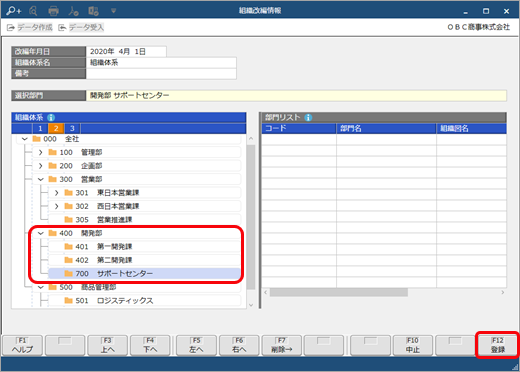Screen dimensions: 520x372
Task: Click the 部門名 column header
Action: (x=386, y=128)
